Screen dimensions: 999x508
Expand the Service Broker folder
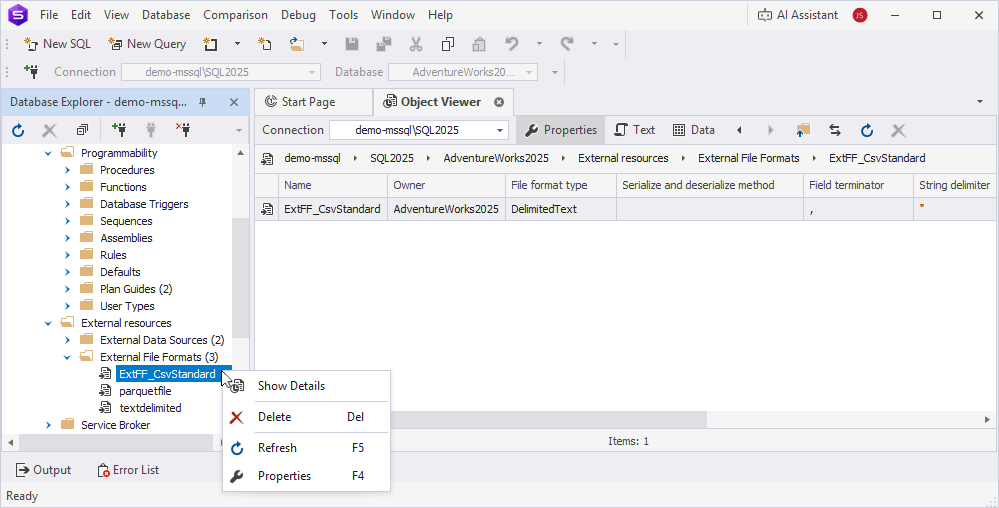click(48, 425)
